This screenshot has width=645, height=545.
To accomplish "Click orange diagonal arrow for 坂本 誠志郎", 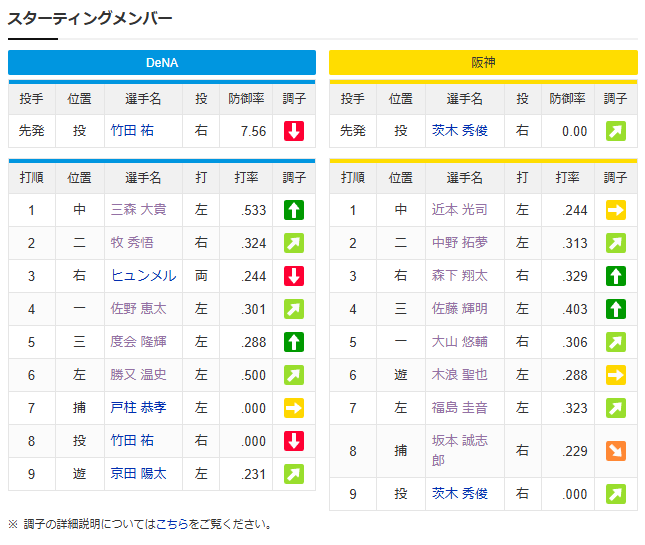I will coord(615,450).
